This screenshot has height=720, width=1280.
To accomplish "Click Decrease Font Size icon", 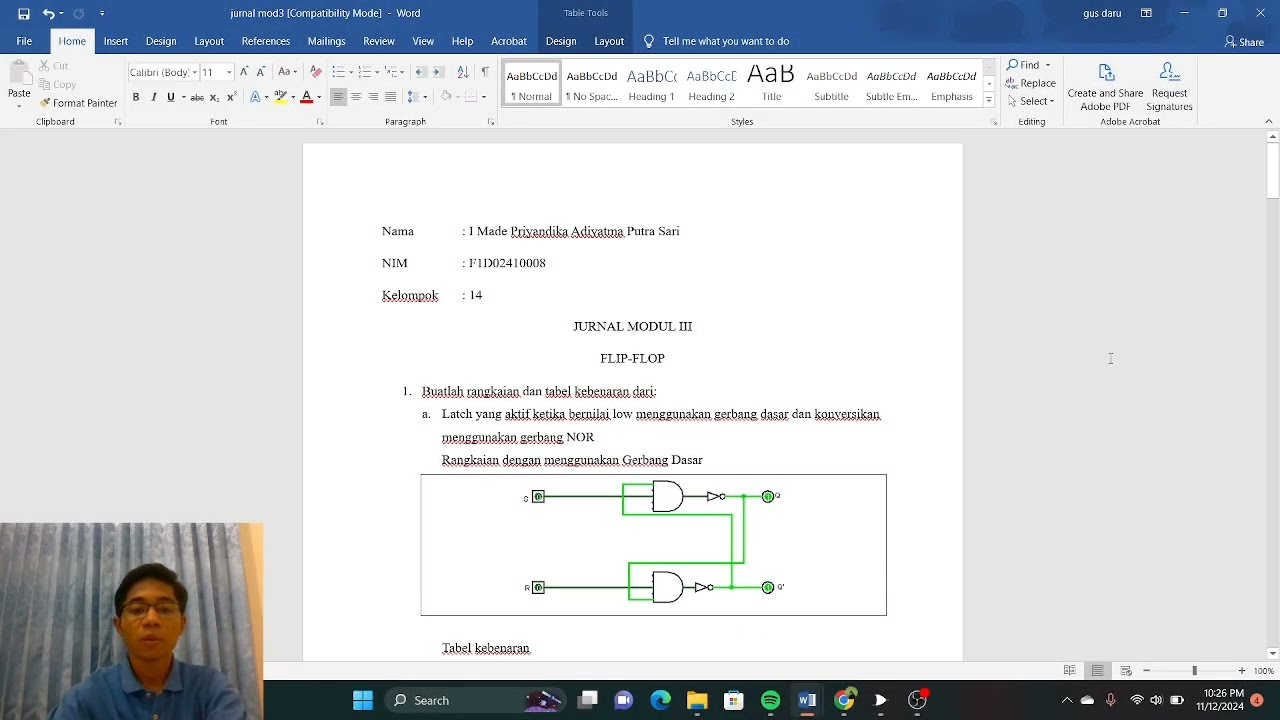I will tap(261, 72).
